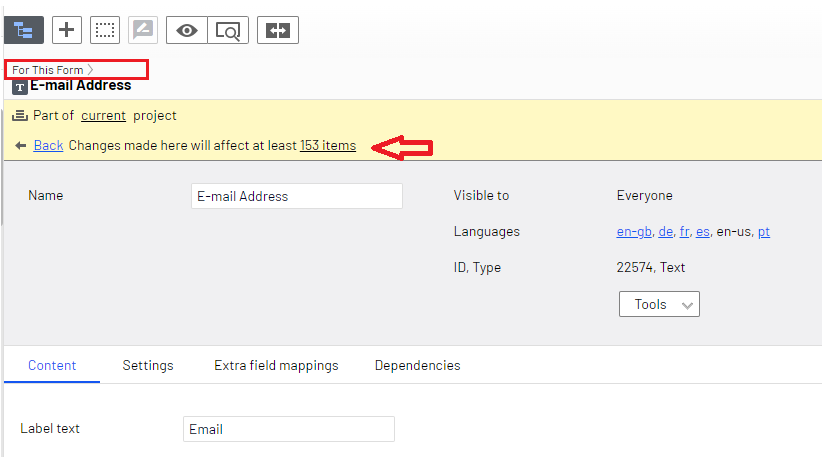
Task: Click the en-gb language link
Action: [x=632, y=232]
